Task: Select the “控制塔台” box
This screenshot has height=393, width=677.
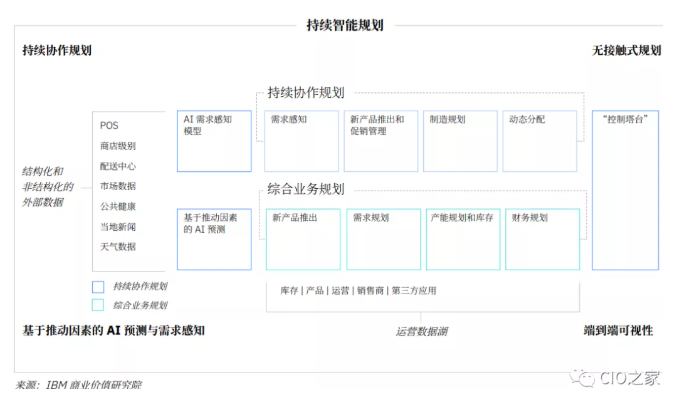Action: click(x=625, y=190)
